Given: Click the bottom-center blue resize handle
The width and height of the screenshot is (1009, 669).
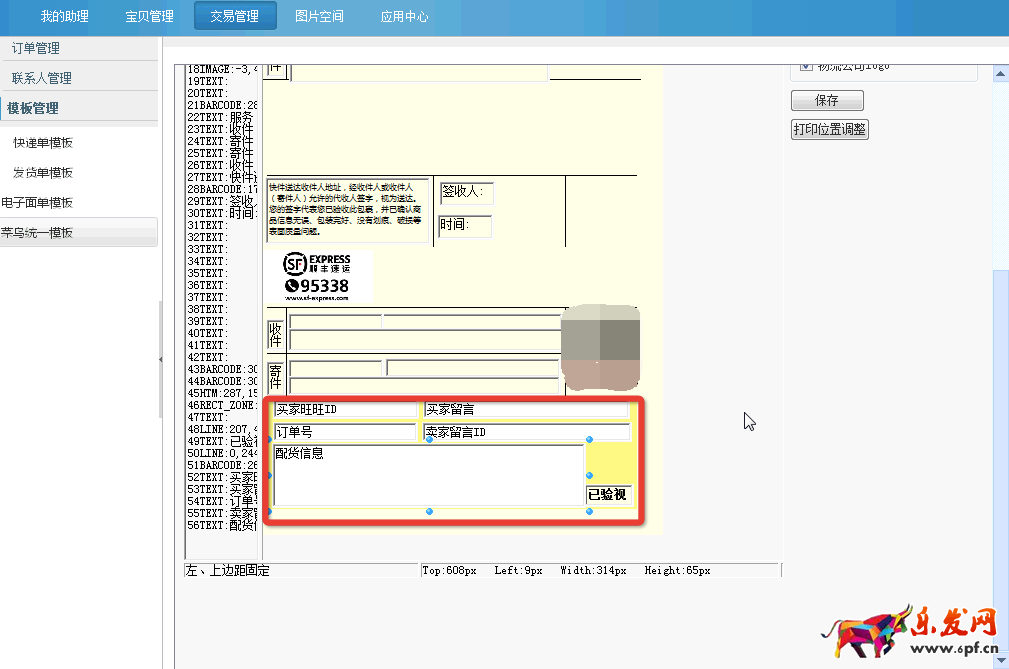Looking at the screenshot, I should (429, 512).
